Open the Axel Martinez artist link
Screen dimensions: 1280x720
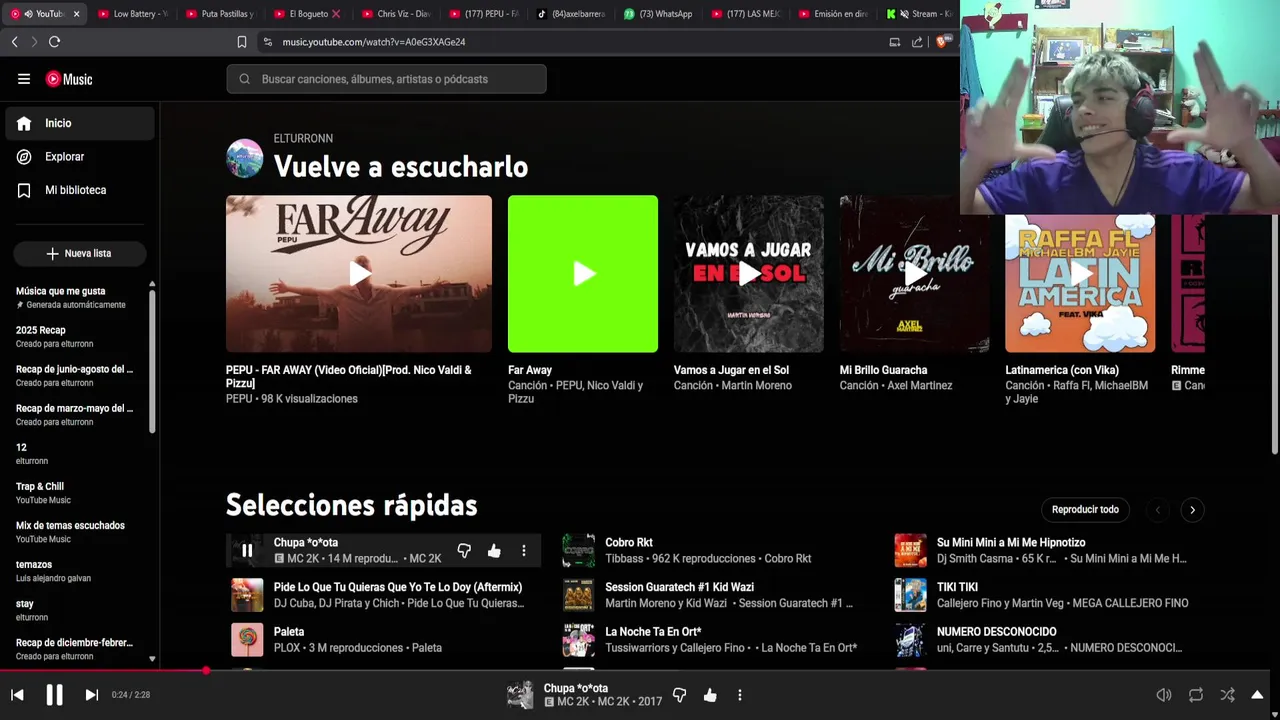[918, 386]
